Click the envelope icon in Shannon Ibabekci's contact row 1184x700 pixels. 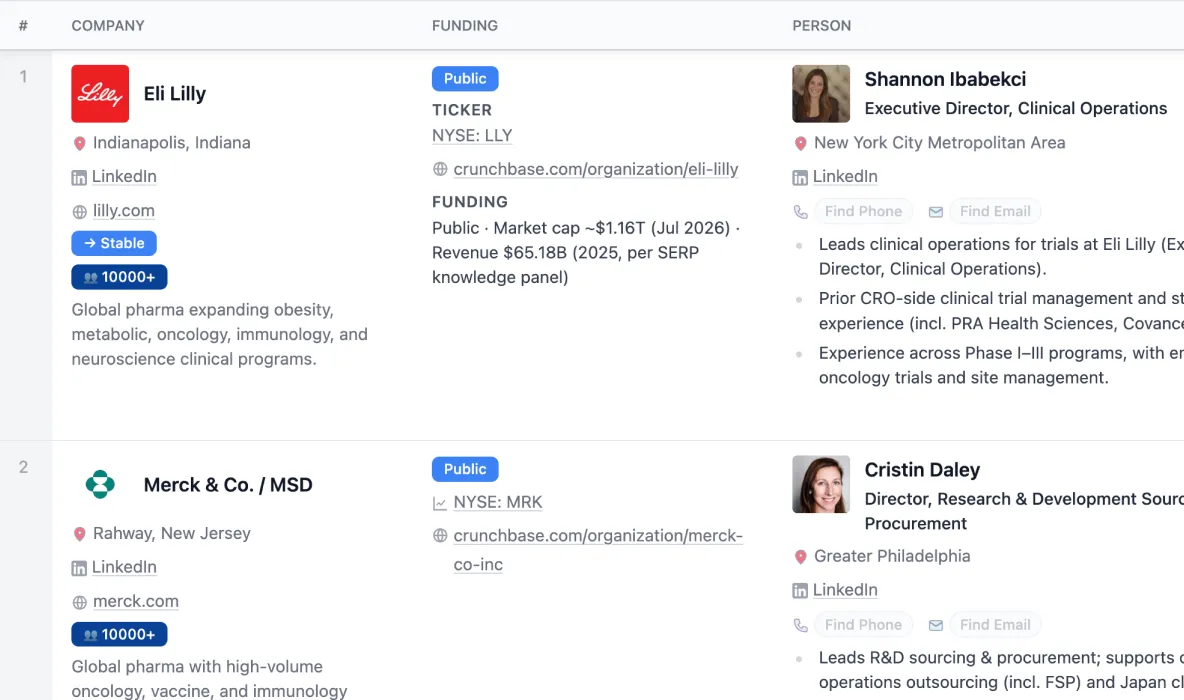(x=936, y=212)
